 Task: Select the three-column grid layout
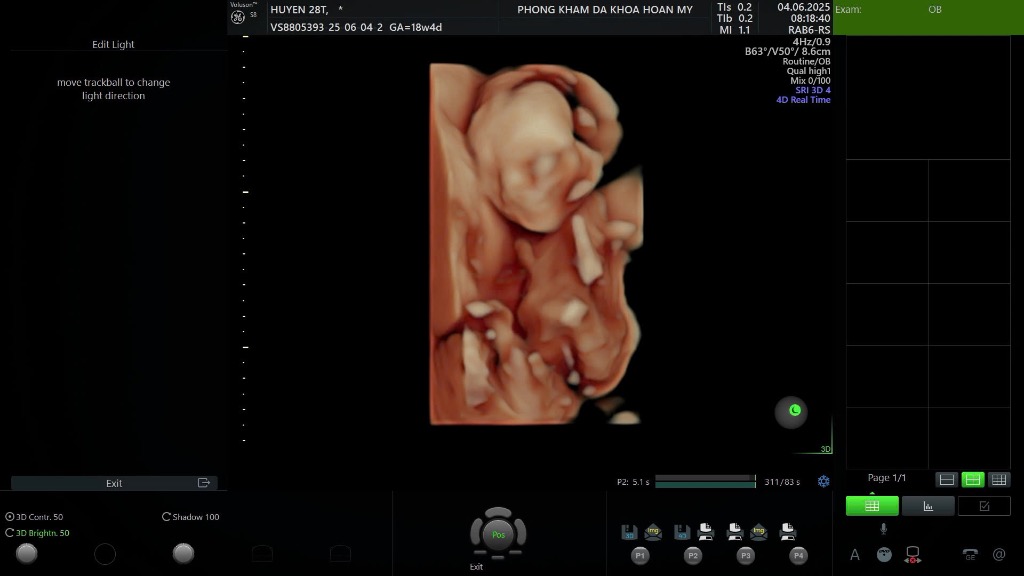998,480
